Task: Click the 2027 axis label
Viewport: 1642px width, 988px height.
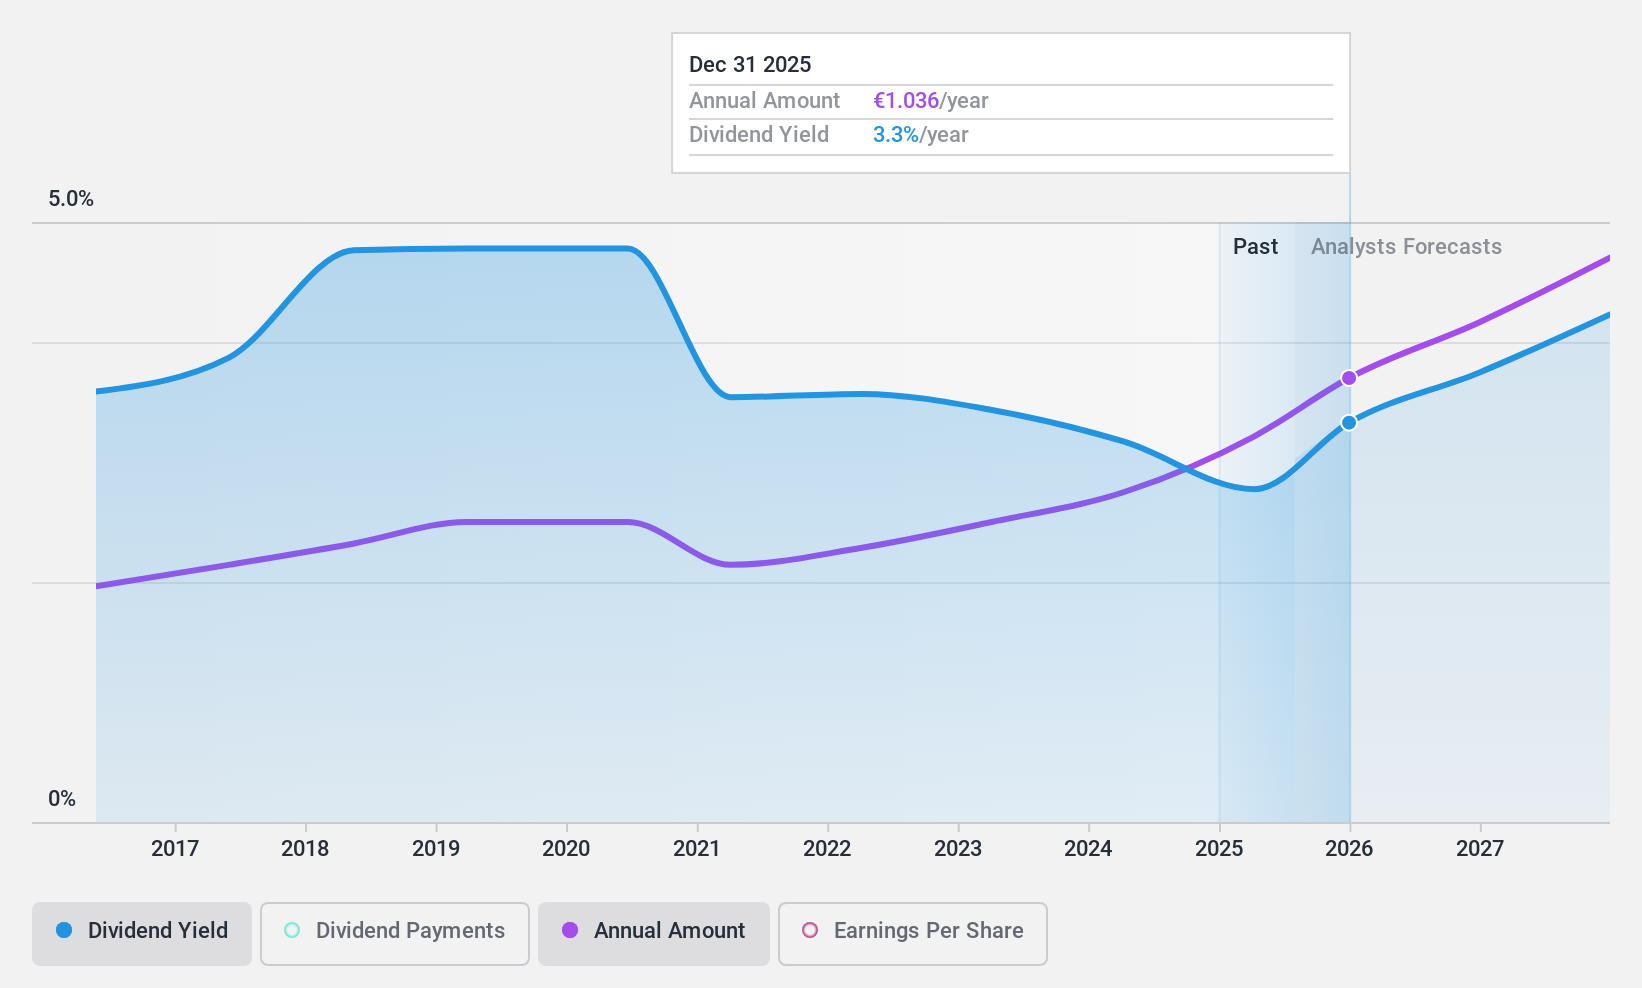Action: click(x=1480, y=849)
